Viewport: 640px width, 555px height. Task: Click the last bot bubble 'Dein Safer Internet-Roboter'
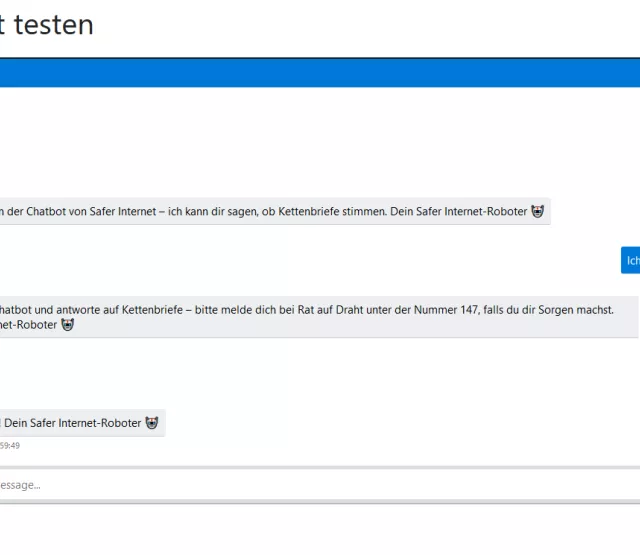coord(80,423)
